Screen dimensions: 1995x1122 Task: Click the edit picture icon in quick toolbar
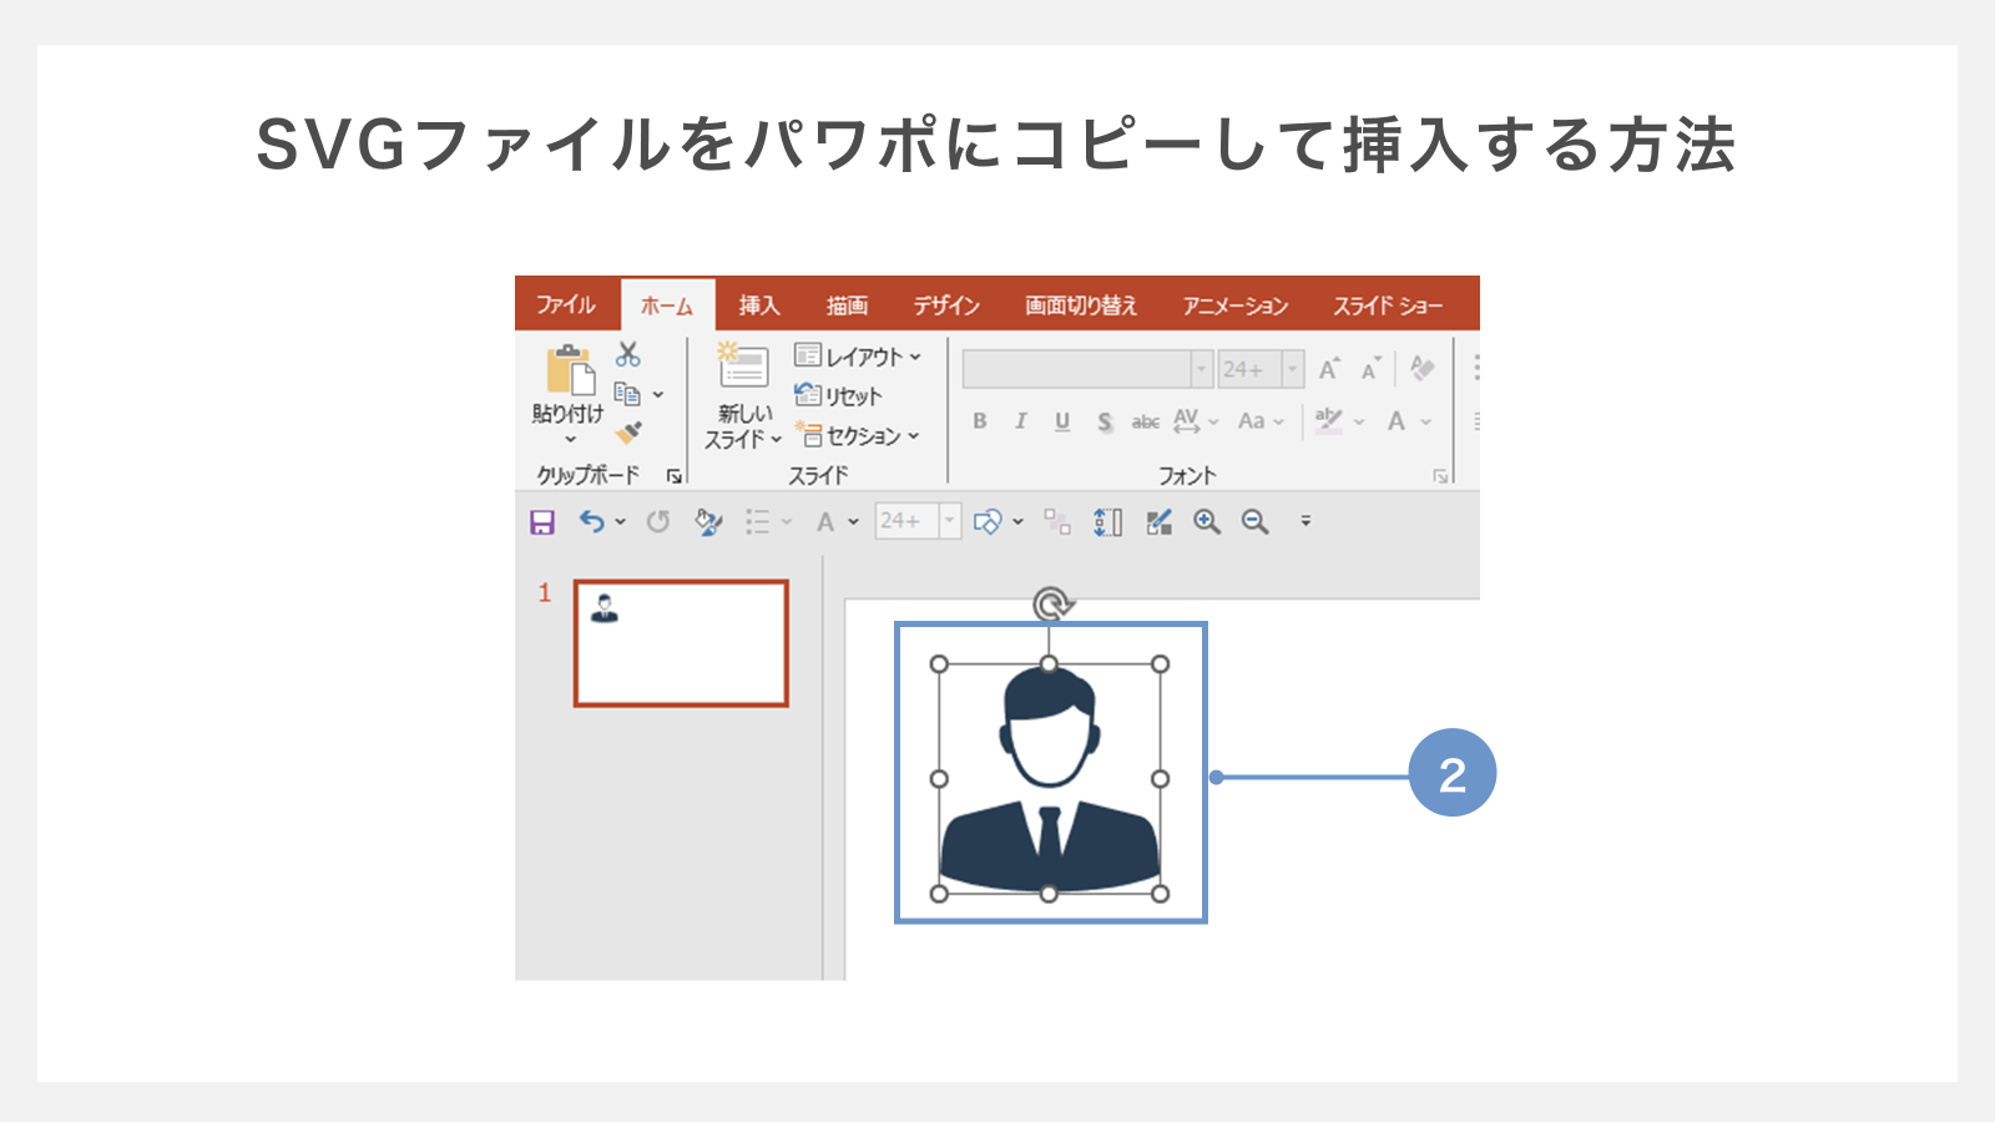pos(1159,521)
